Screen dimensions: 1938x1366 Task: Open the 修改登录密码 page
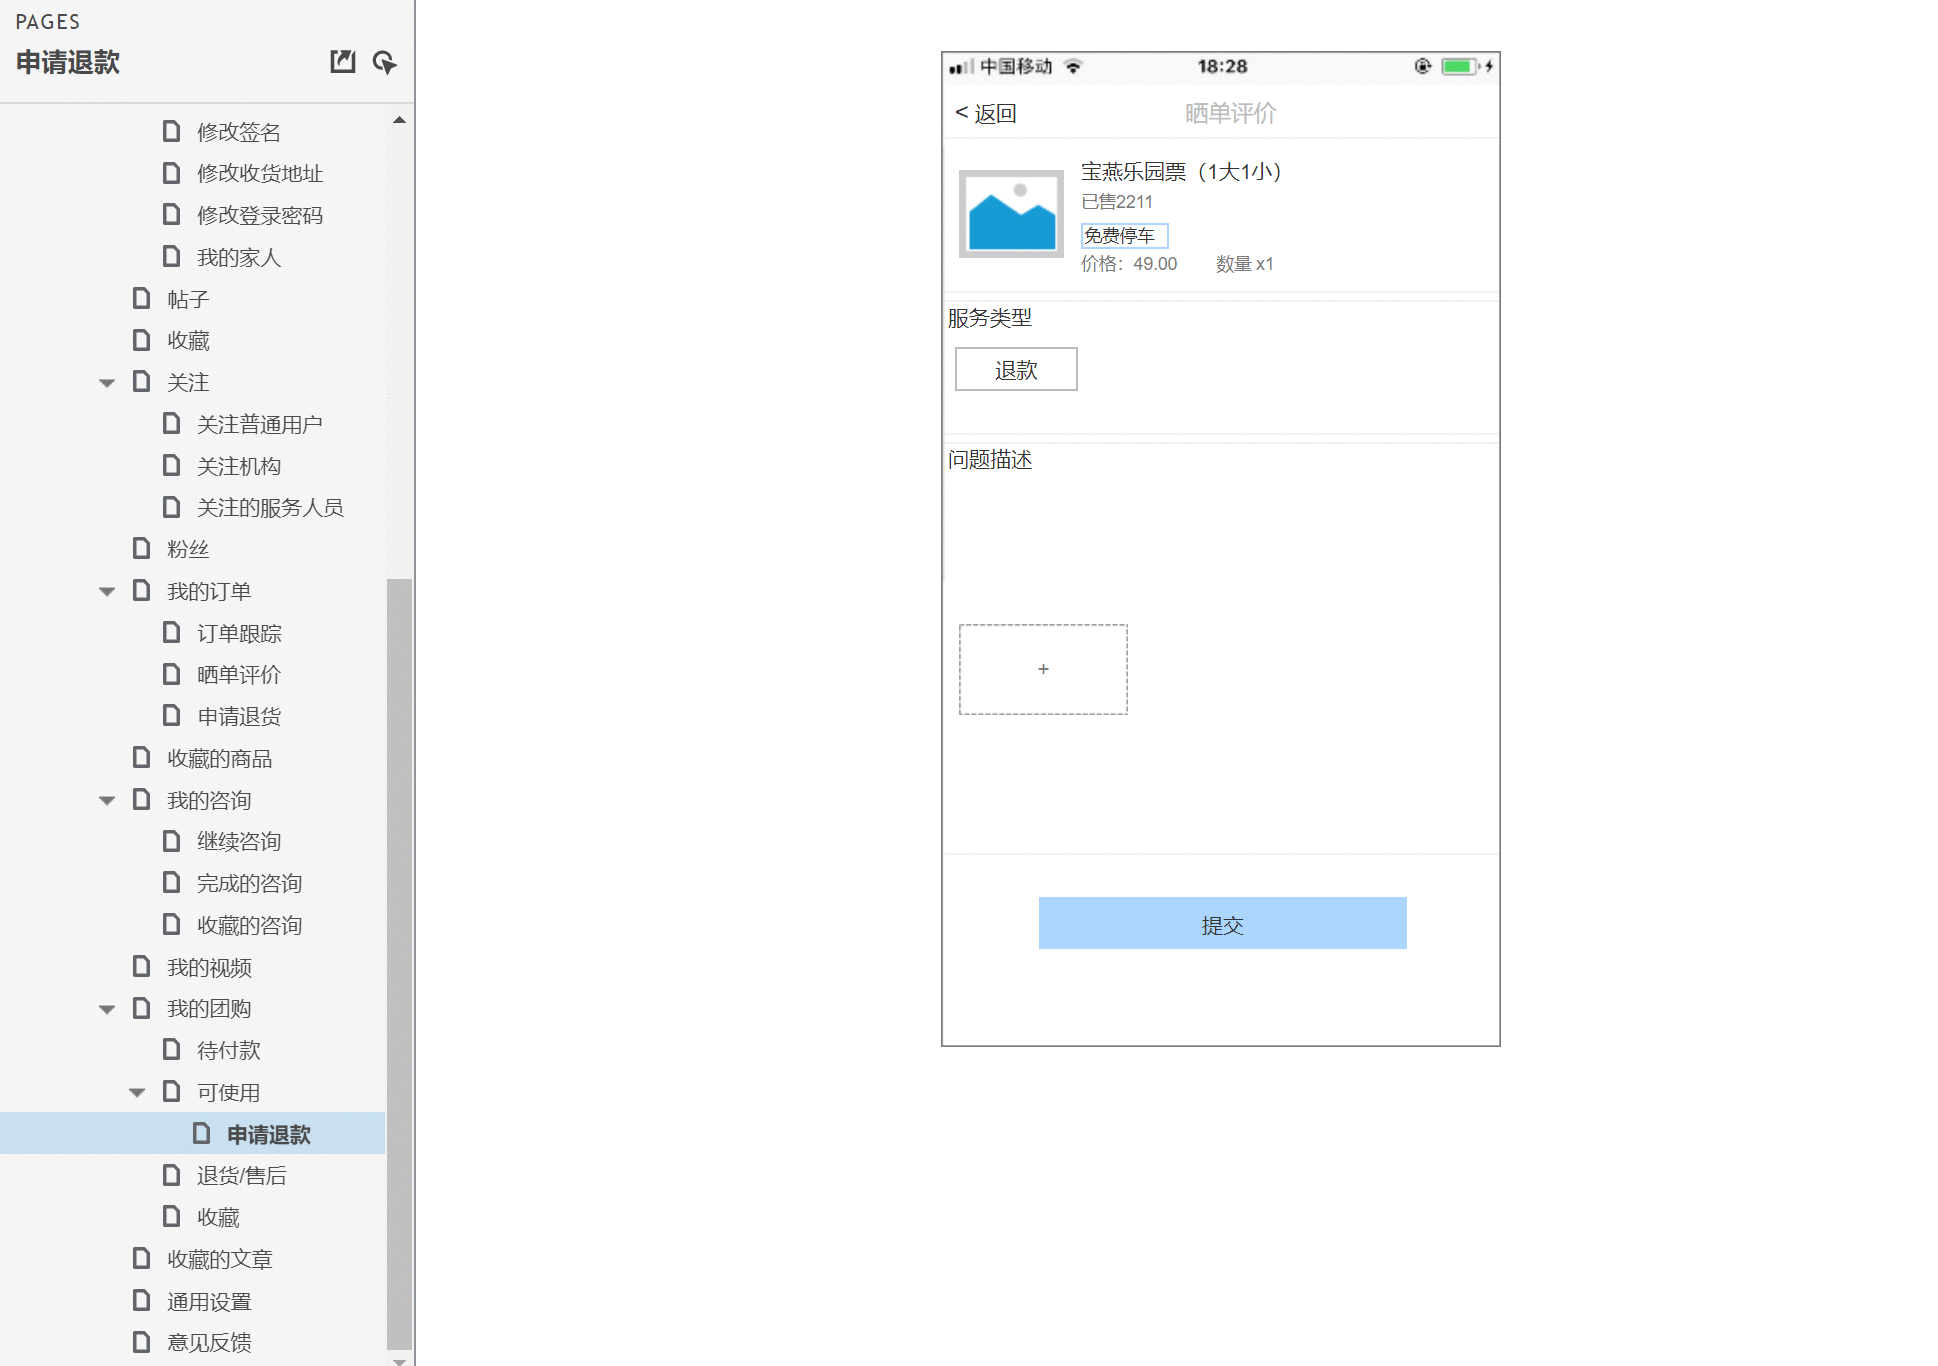coord(260,215)
